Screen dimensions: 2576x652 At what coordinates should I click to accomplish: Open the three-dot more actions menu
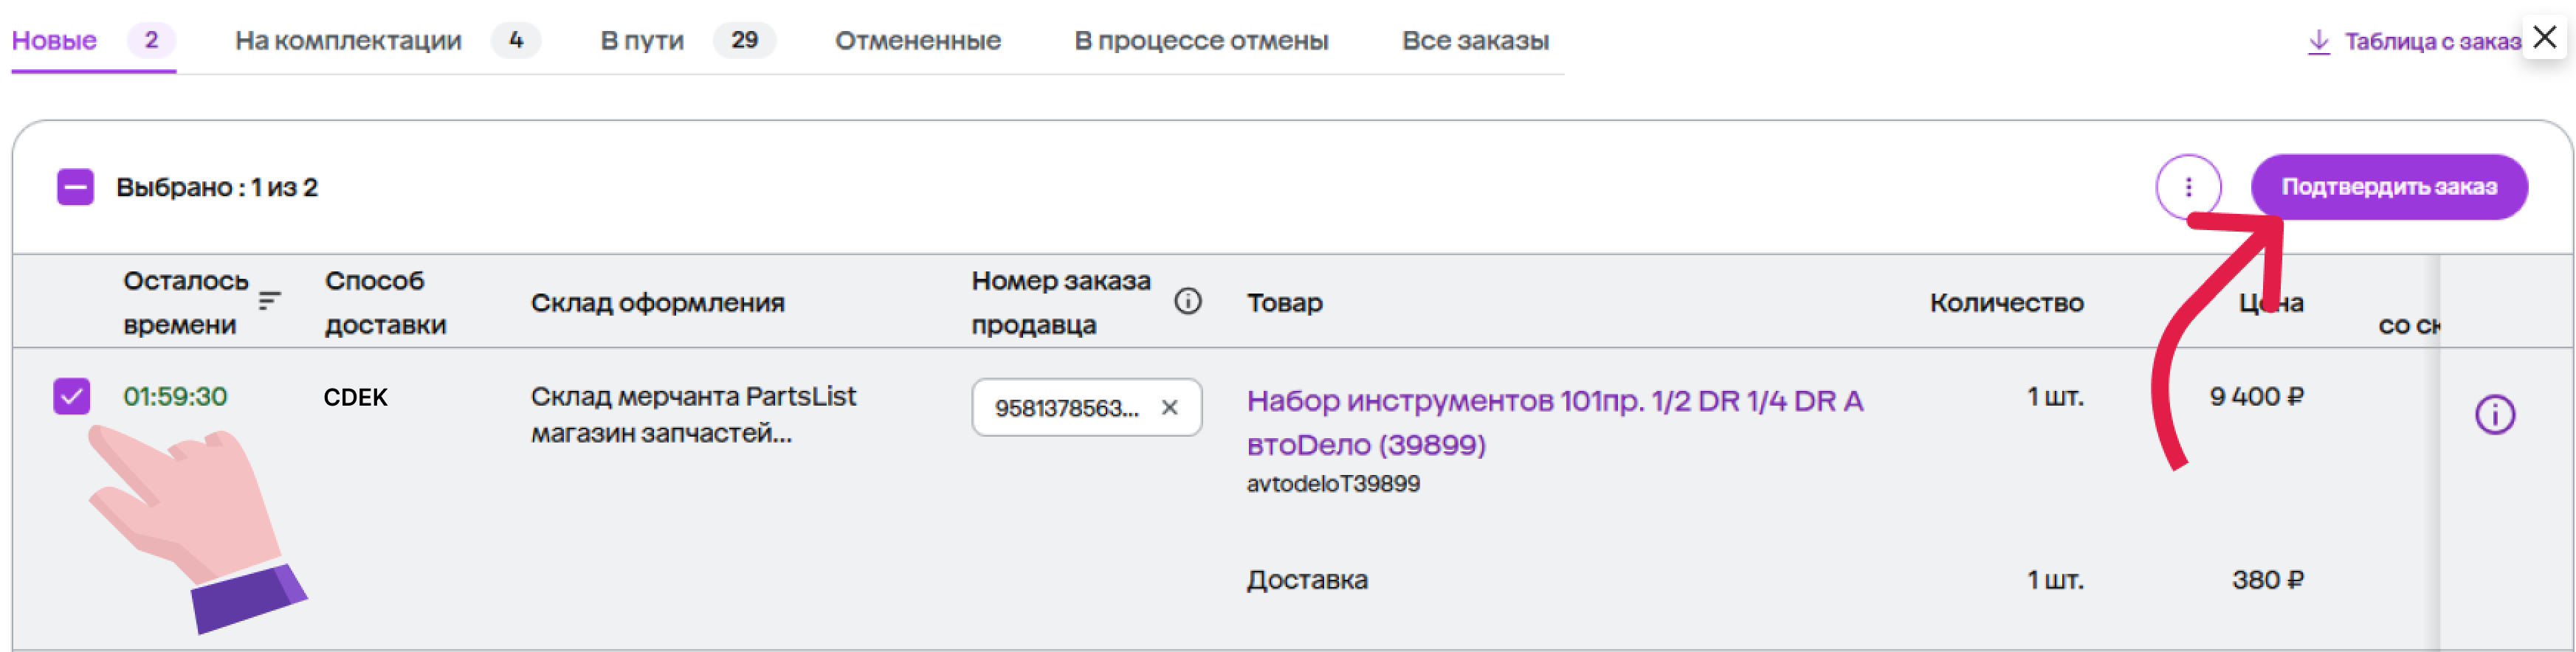pyautogui.click(x=2188, y=187)
